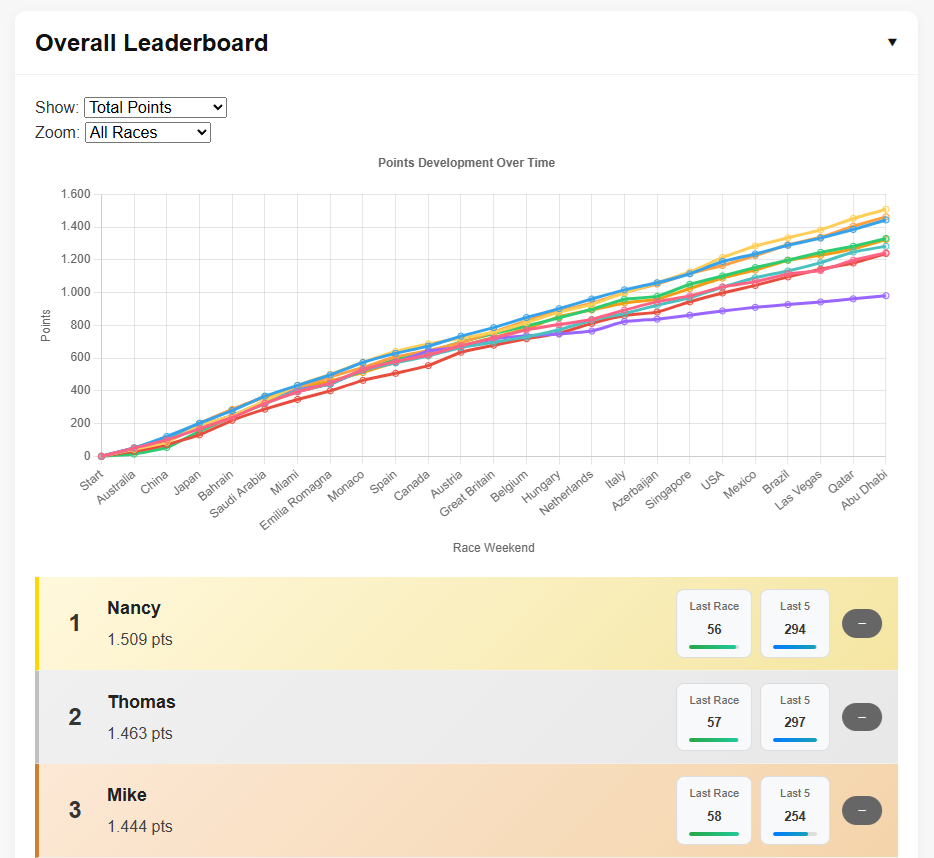The image size is (934, 858).
Task: Collapse the panel via the top-right triangle
Action: 892,42
